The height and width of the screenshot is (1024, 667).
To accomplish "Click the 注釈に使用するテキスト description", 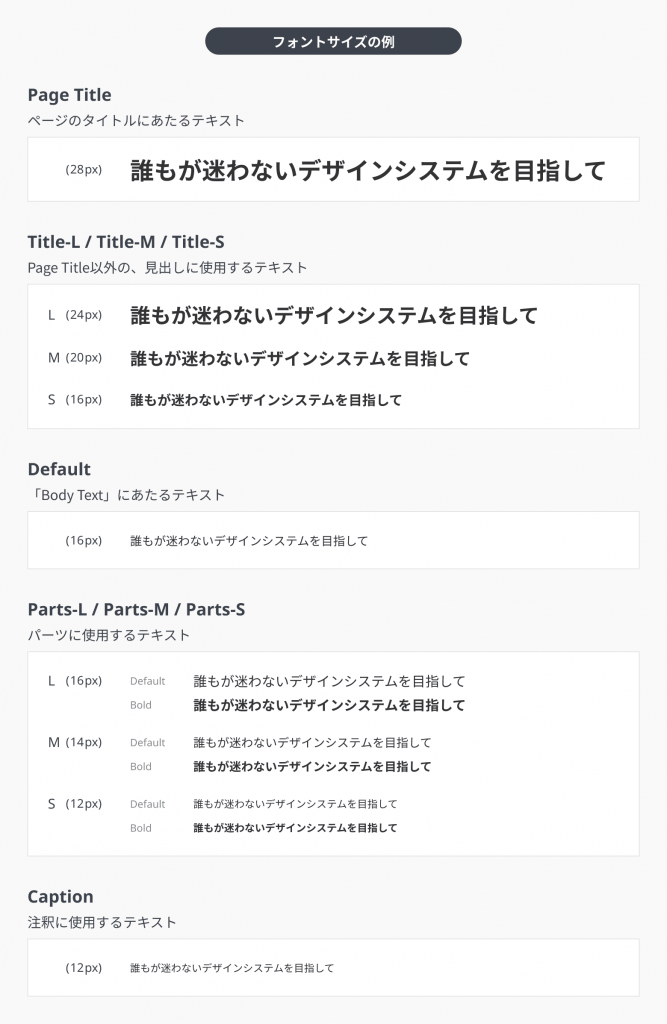I will 102,922.
